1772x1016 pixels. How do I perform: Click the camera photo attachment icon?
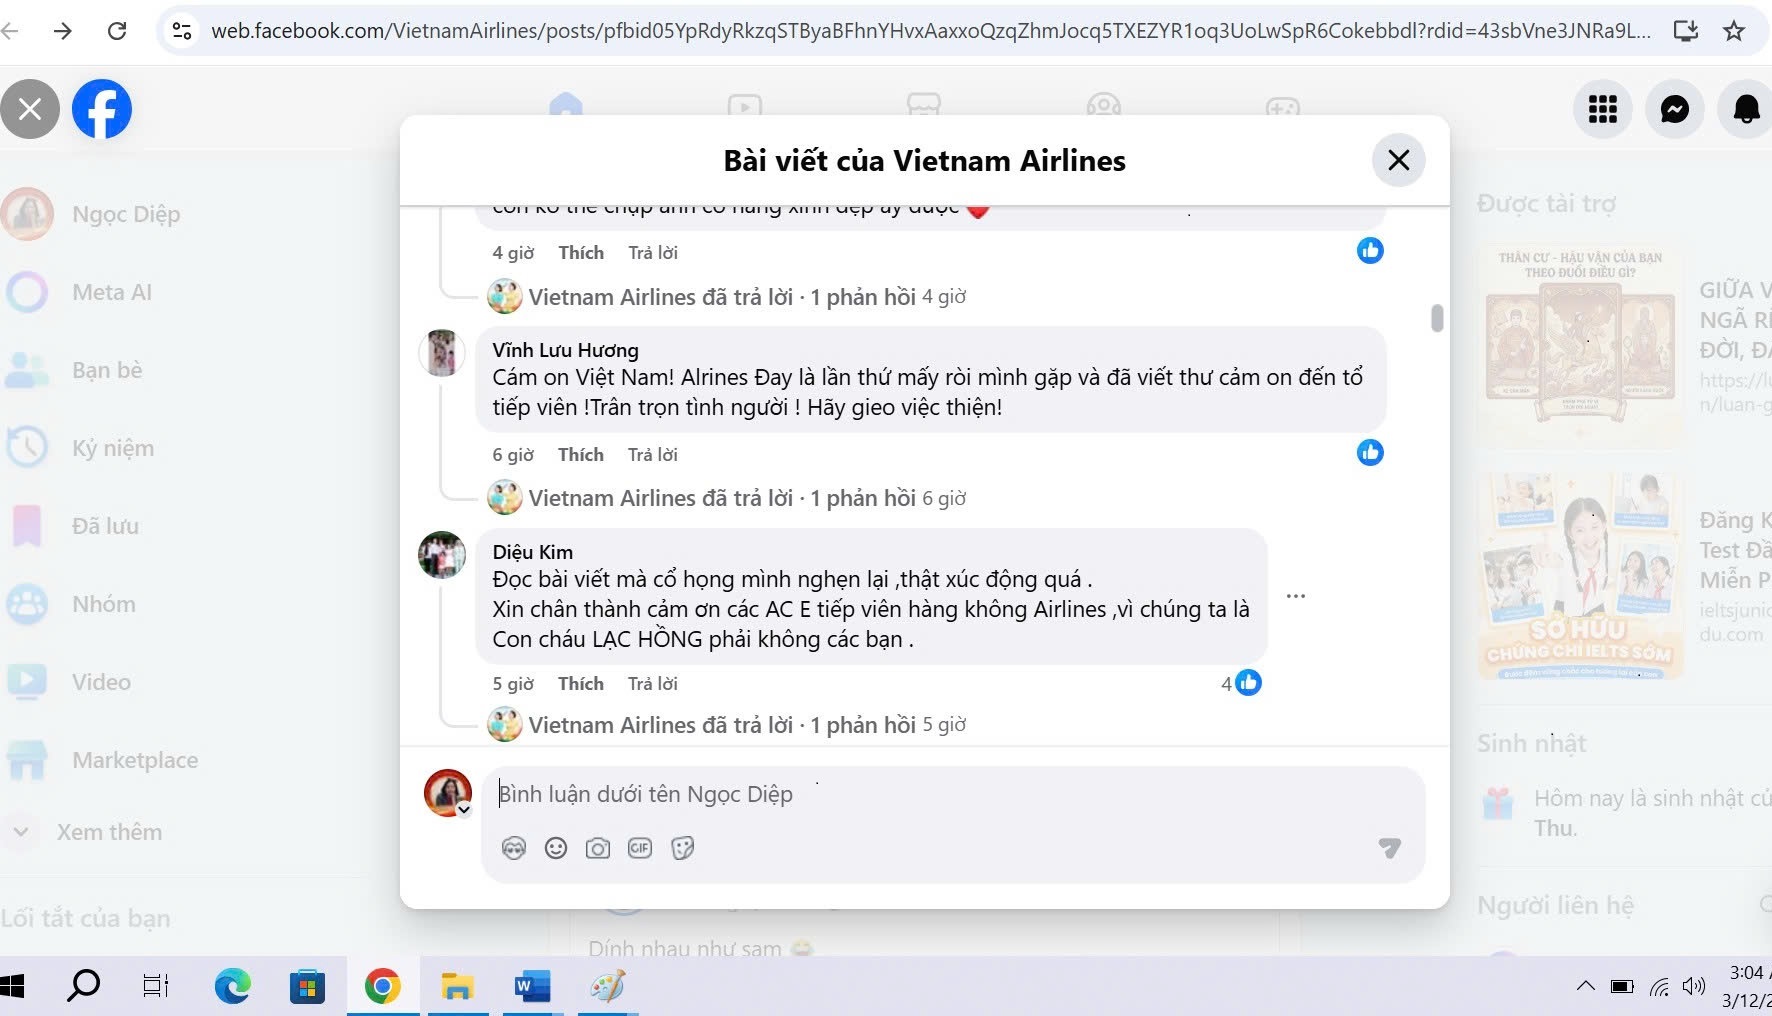[598, 848]
